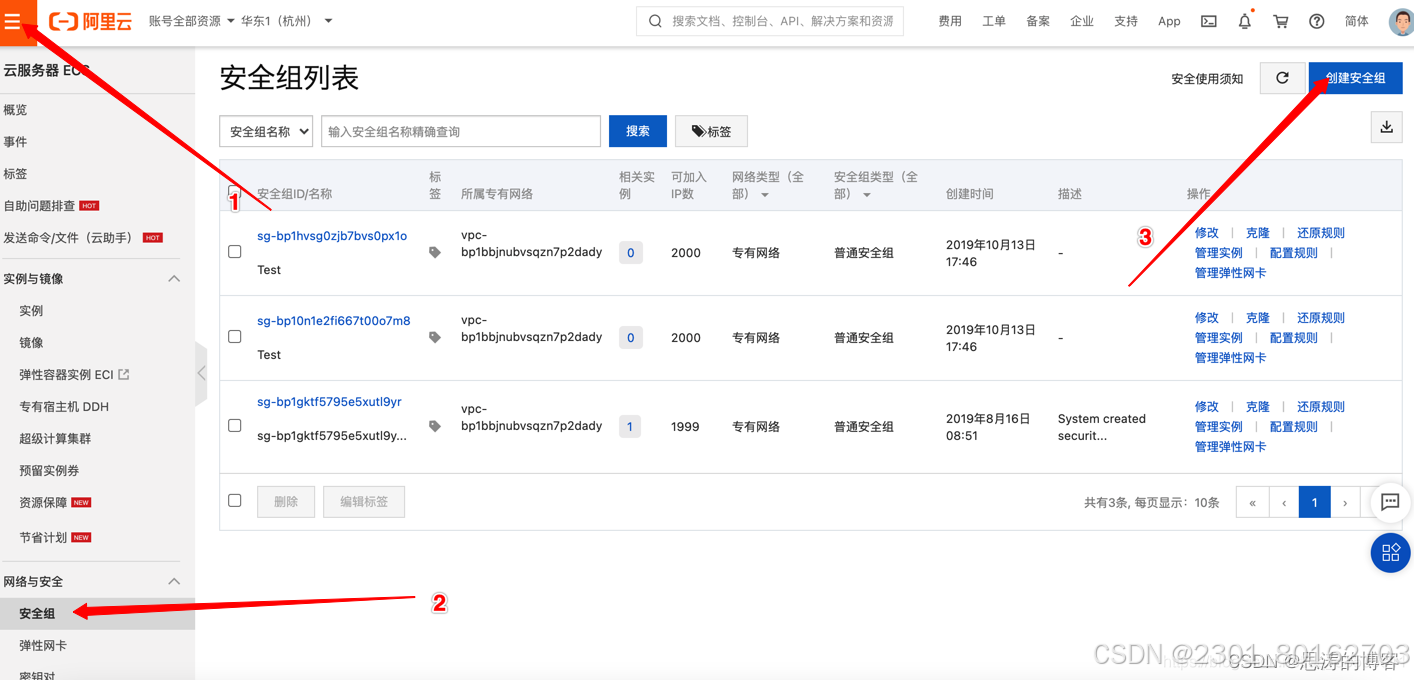The height and width of the screenshot is (680, 1414).
Task: Open the 安全组名称 filter dropdown
Action: [266, 131]
